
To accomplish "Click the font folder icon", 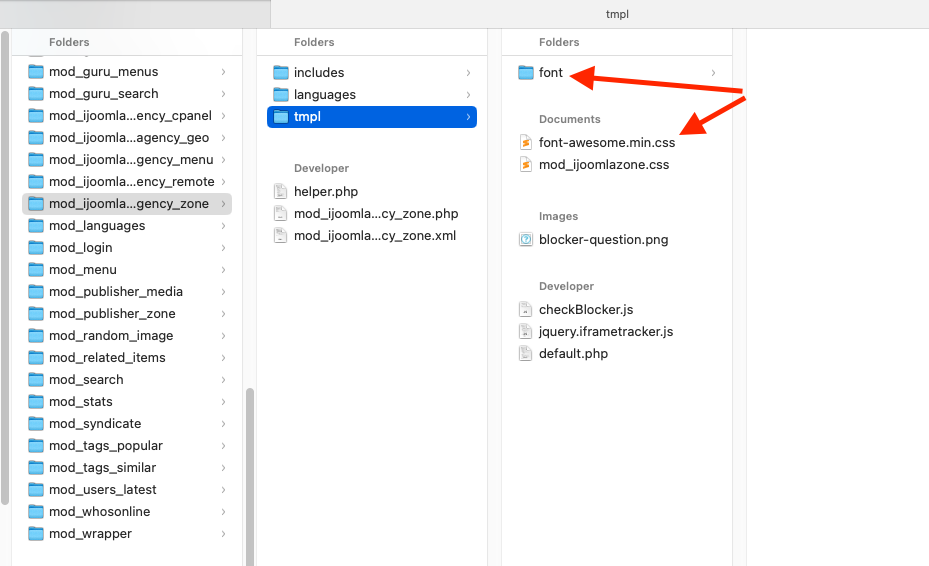I will click(526, 73).
